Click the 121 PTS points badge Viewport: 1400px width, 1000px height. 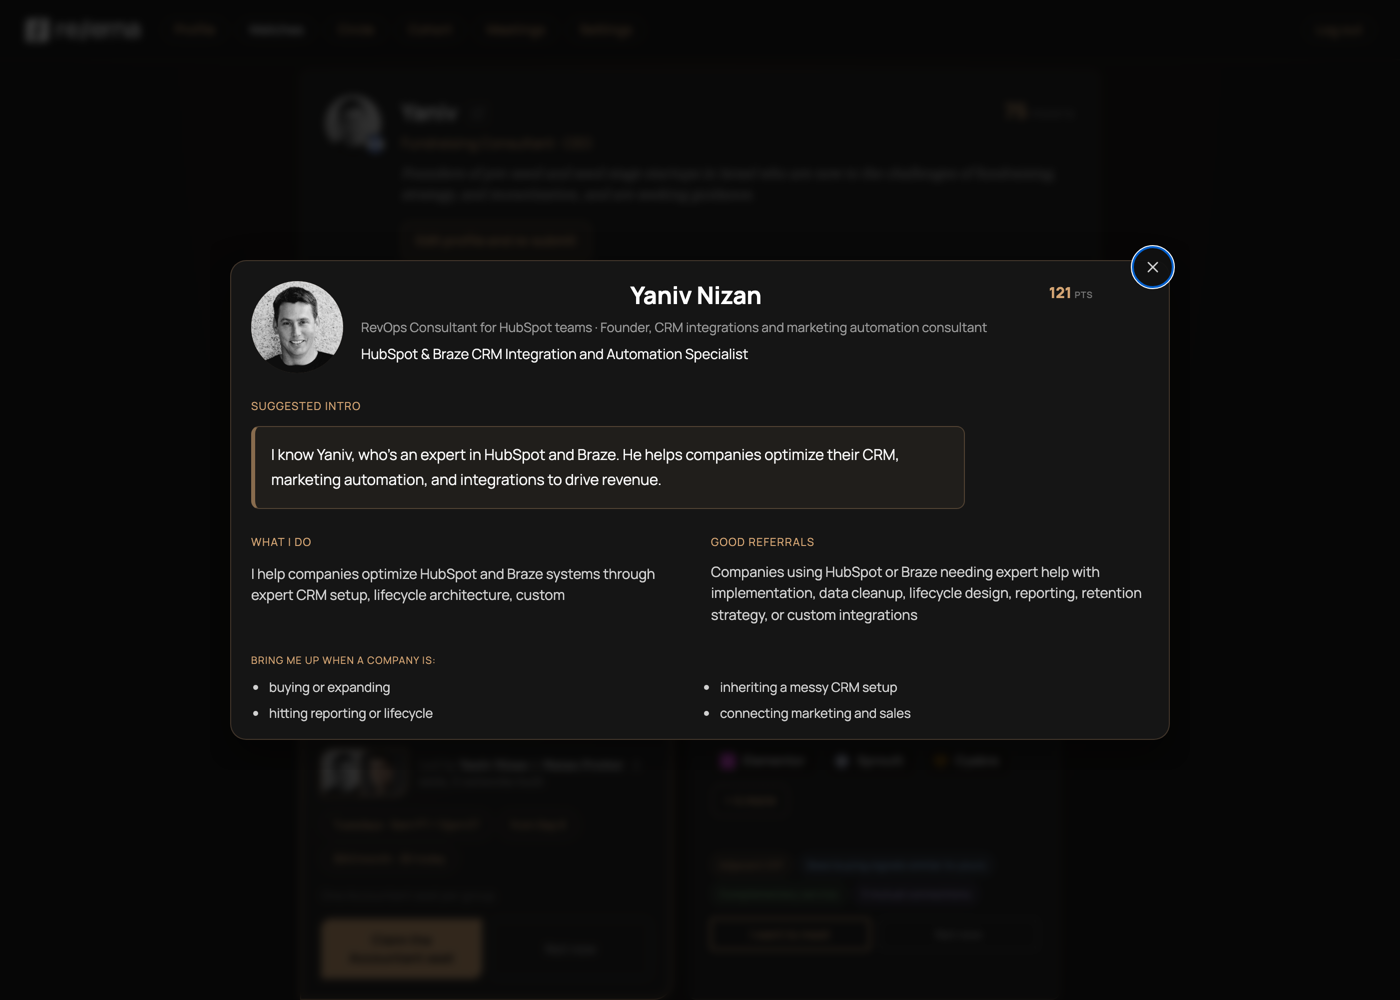pos(1070,293)
